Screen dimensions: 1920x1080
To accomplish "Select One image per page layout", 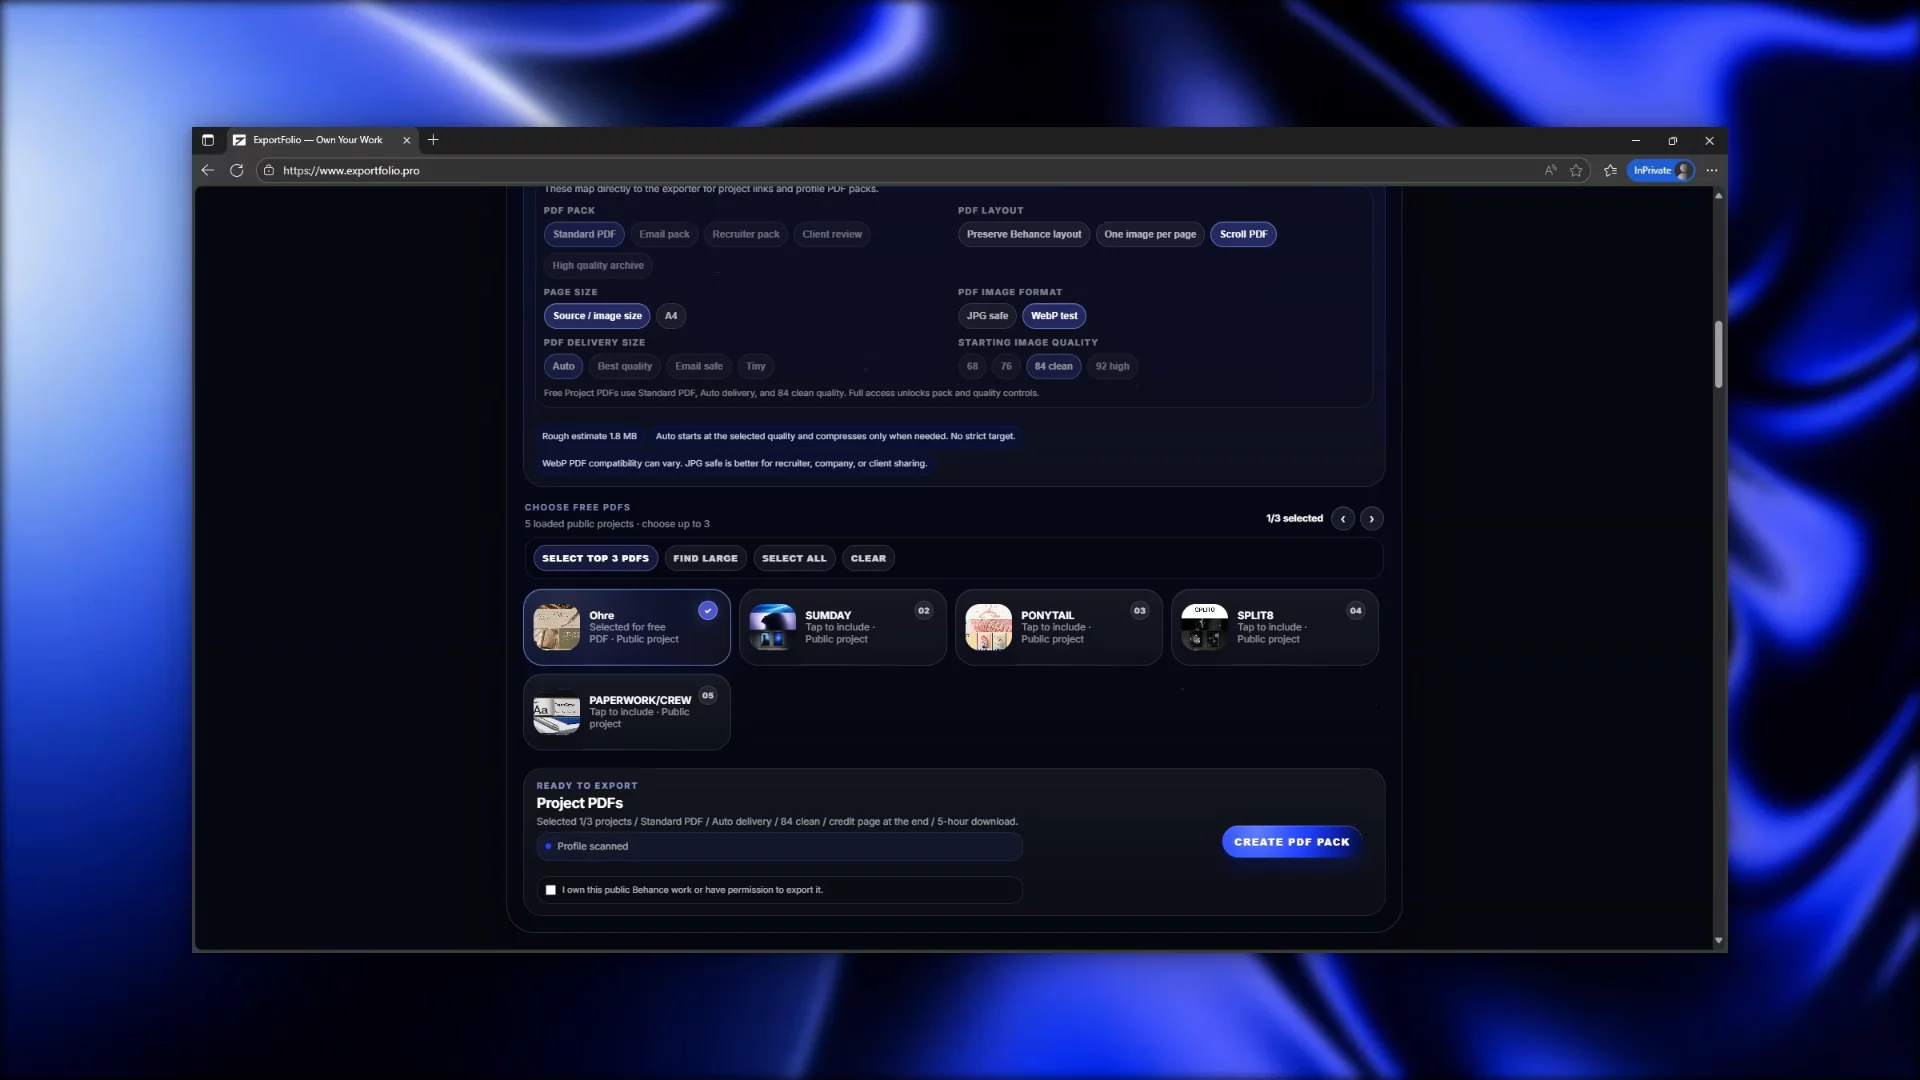I will pyautogui.click(x=1150, y=235).
